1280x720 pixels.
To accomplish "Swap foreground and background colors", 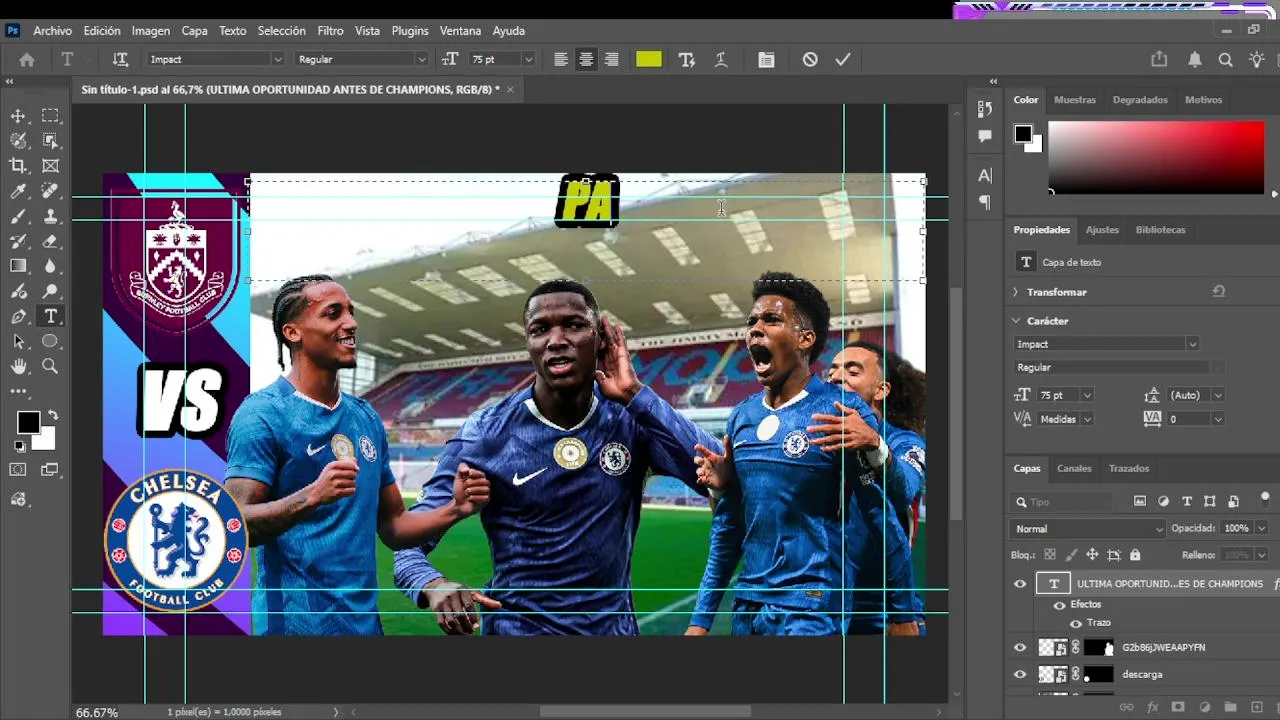I will point(52,415).
